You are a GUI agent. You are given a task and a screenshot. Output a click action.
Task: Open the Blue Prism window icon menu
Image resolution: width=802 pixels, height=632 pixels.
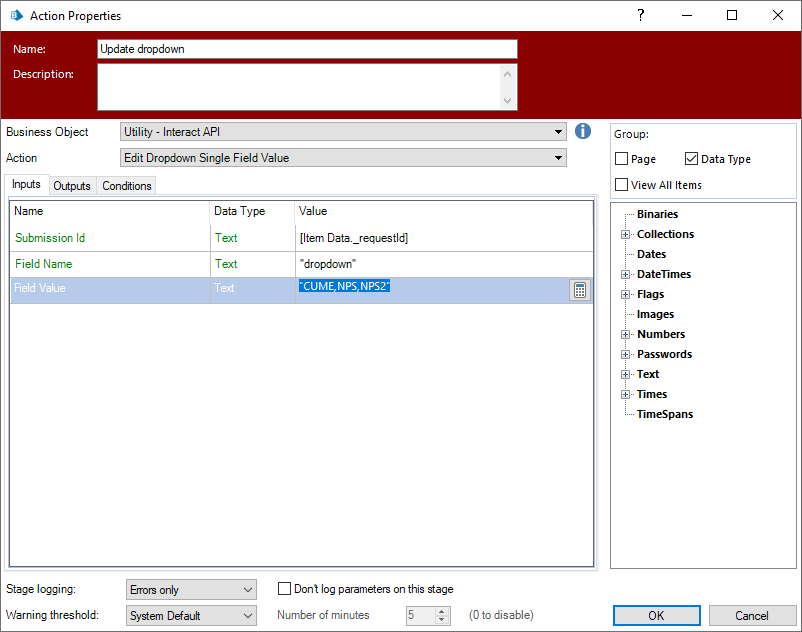16,15
